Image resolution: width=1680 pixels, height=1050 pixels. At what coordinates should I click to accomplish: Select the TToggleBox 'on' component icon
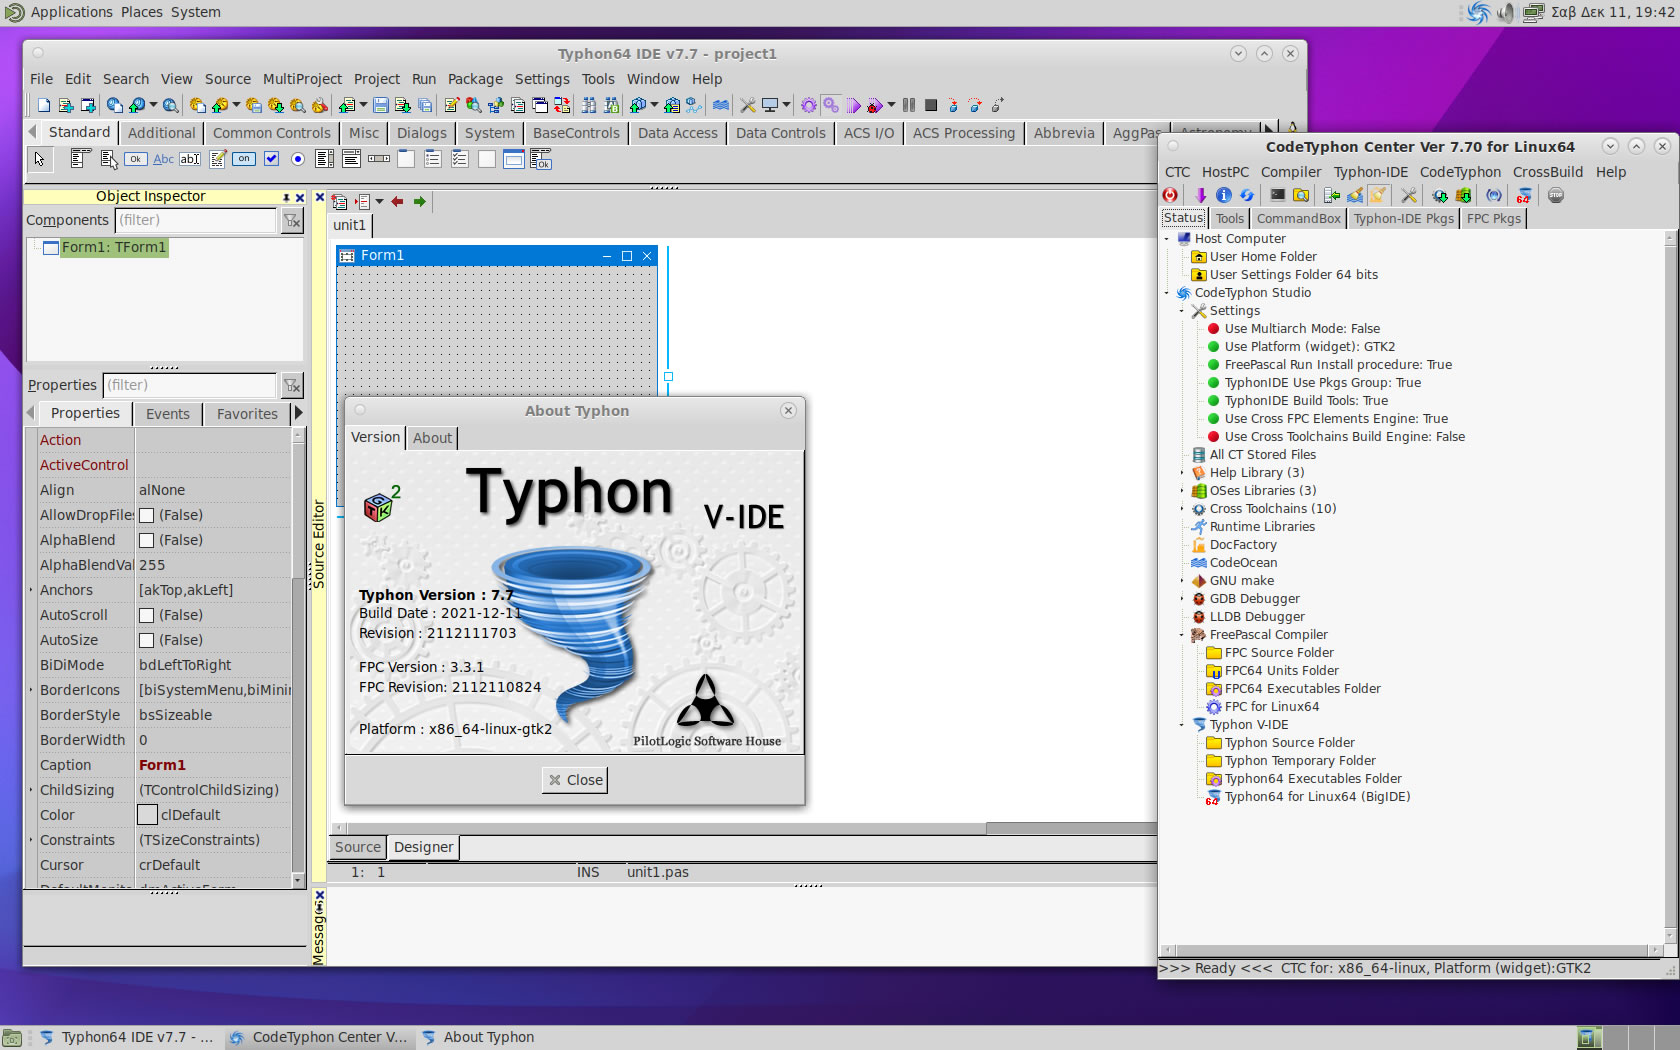click(x=244, y=159)
